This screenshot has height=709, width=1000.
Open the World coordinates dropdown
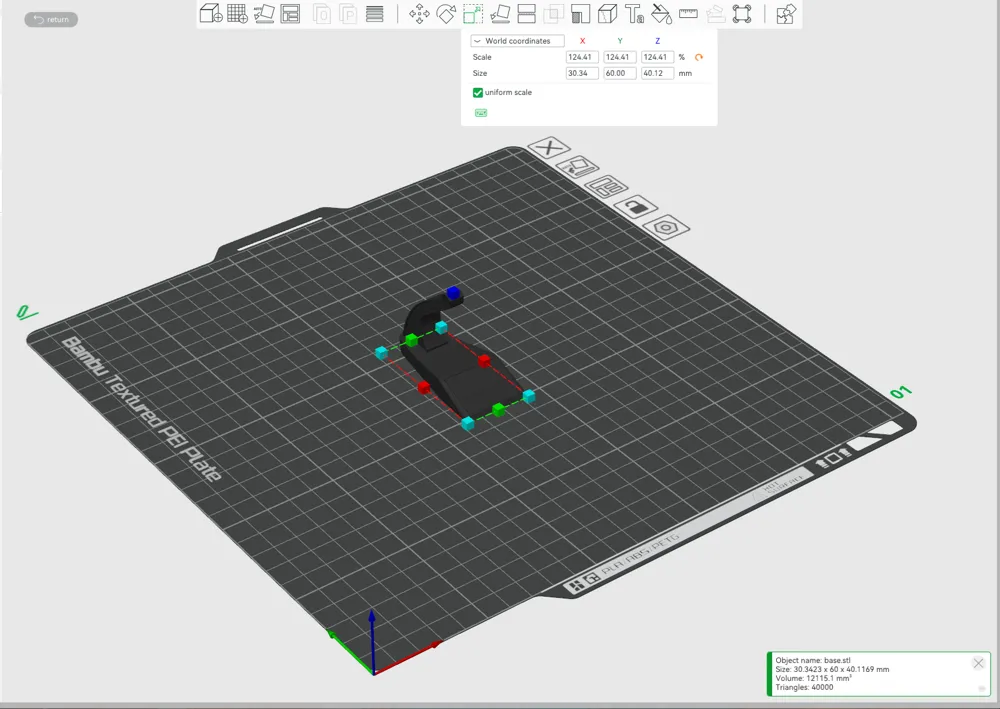[517, 41]
